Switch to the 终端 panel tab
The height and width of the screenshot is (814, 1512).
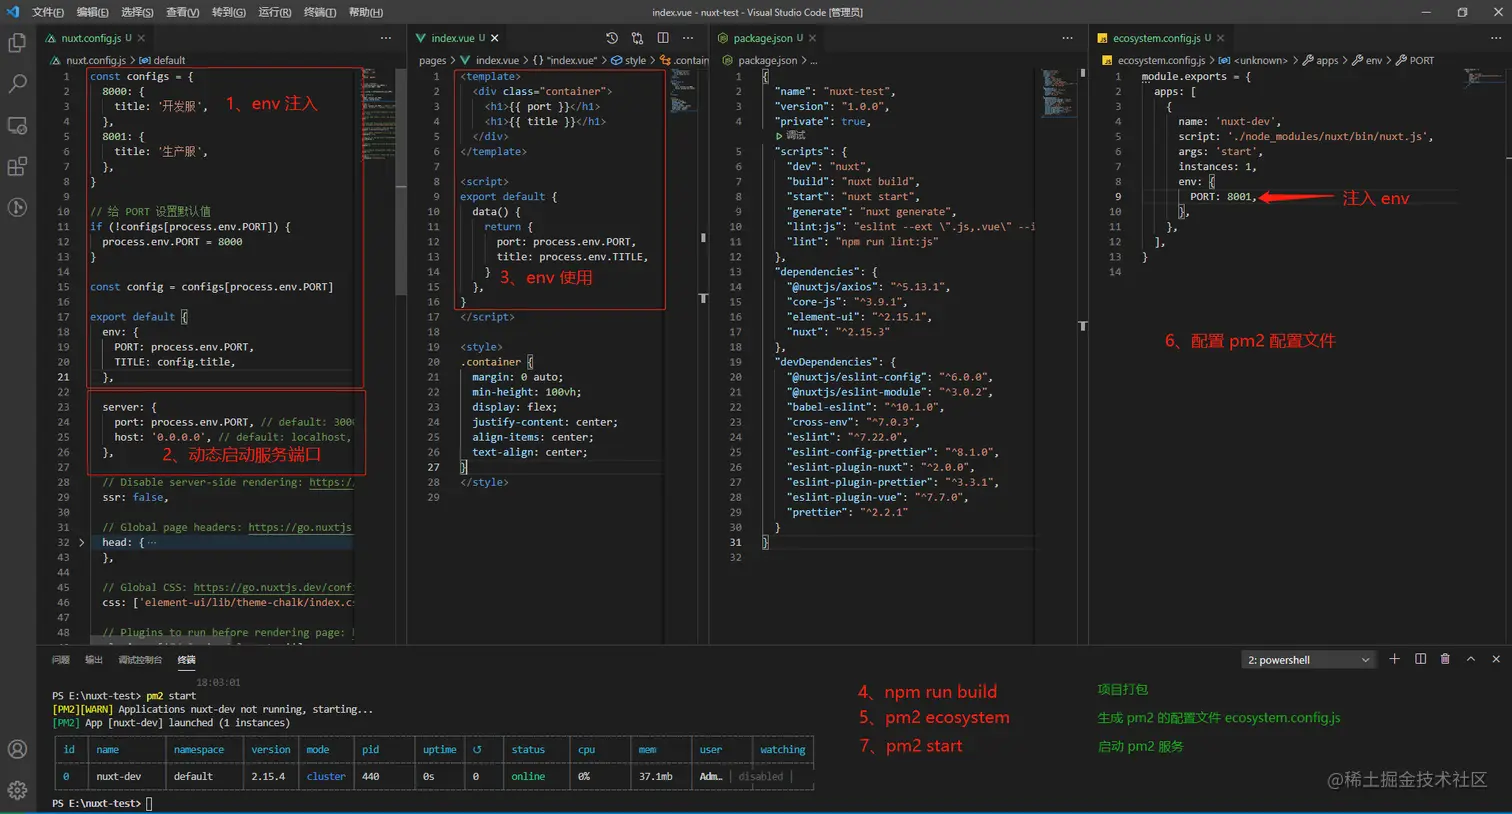click(x=187, y=660)
